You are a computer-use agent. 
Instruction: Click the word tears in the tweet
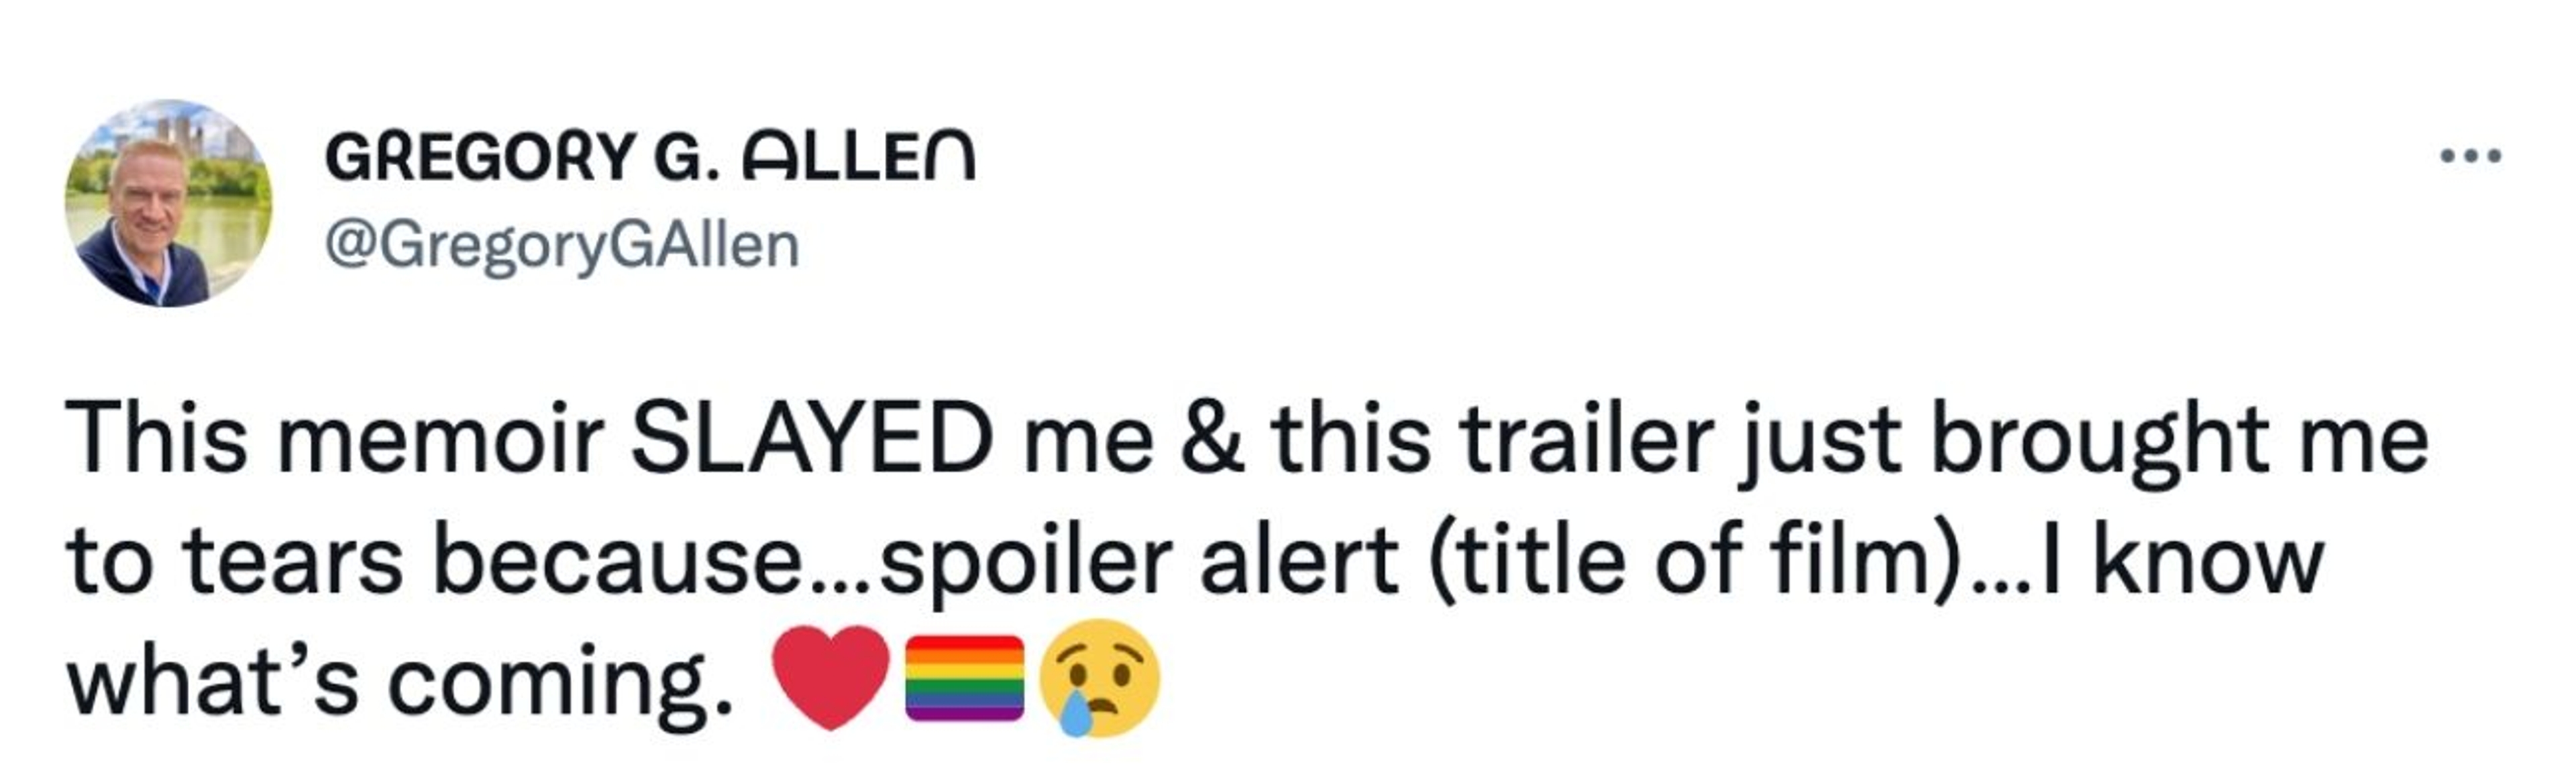click(293, 560)
